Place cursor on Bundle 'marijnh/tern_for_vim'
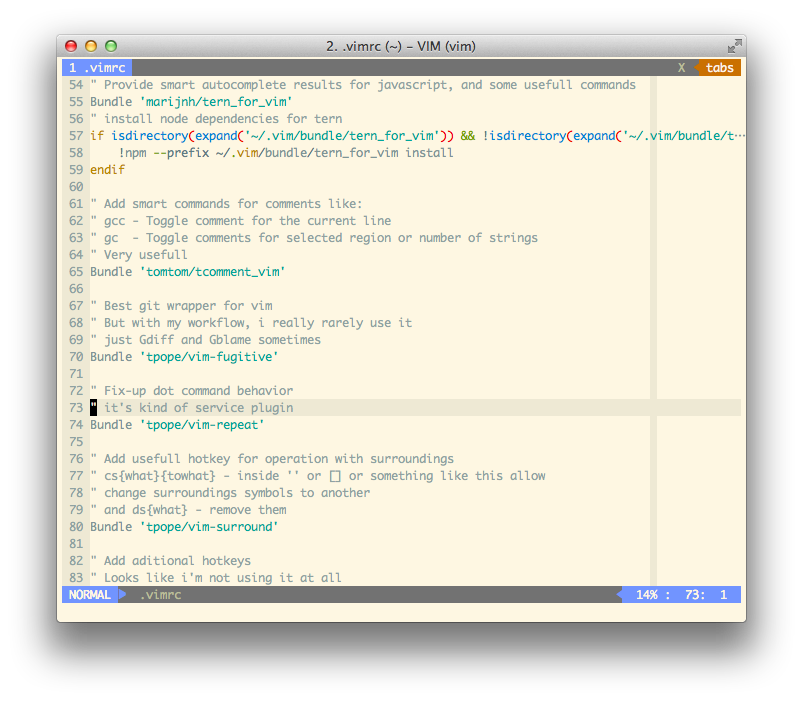Screen dimensions: 803x701 click(x=191, y=102)
